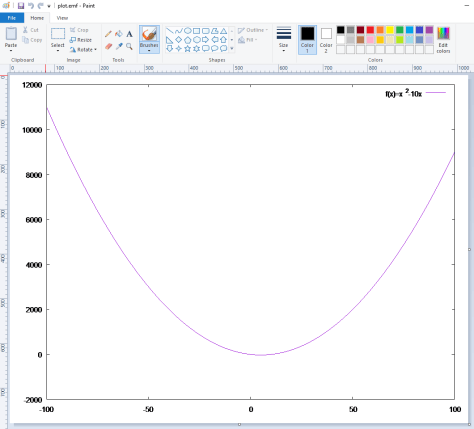Pick the black color swatch
The width and height of the screenshot is (474, 429).
tap(341, 30)
